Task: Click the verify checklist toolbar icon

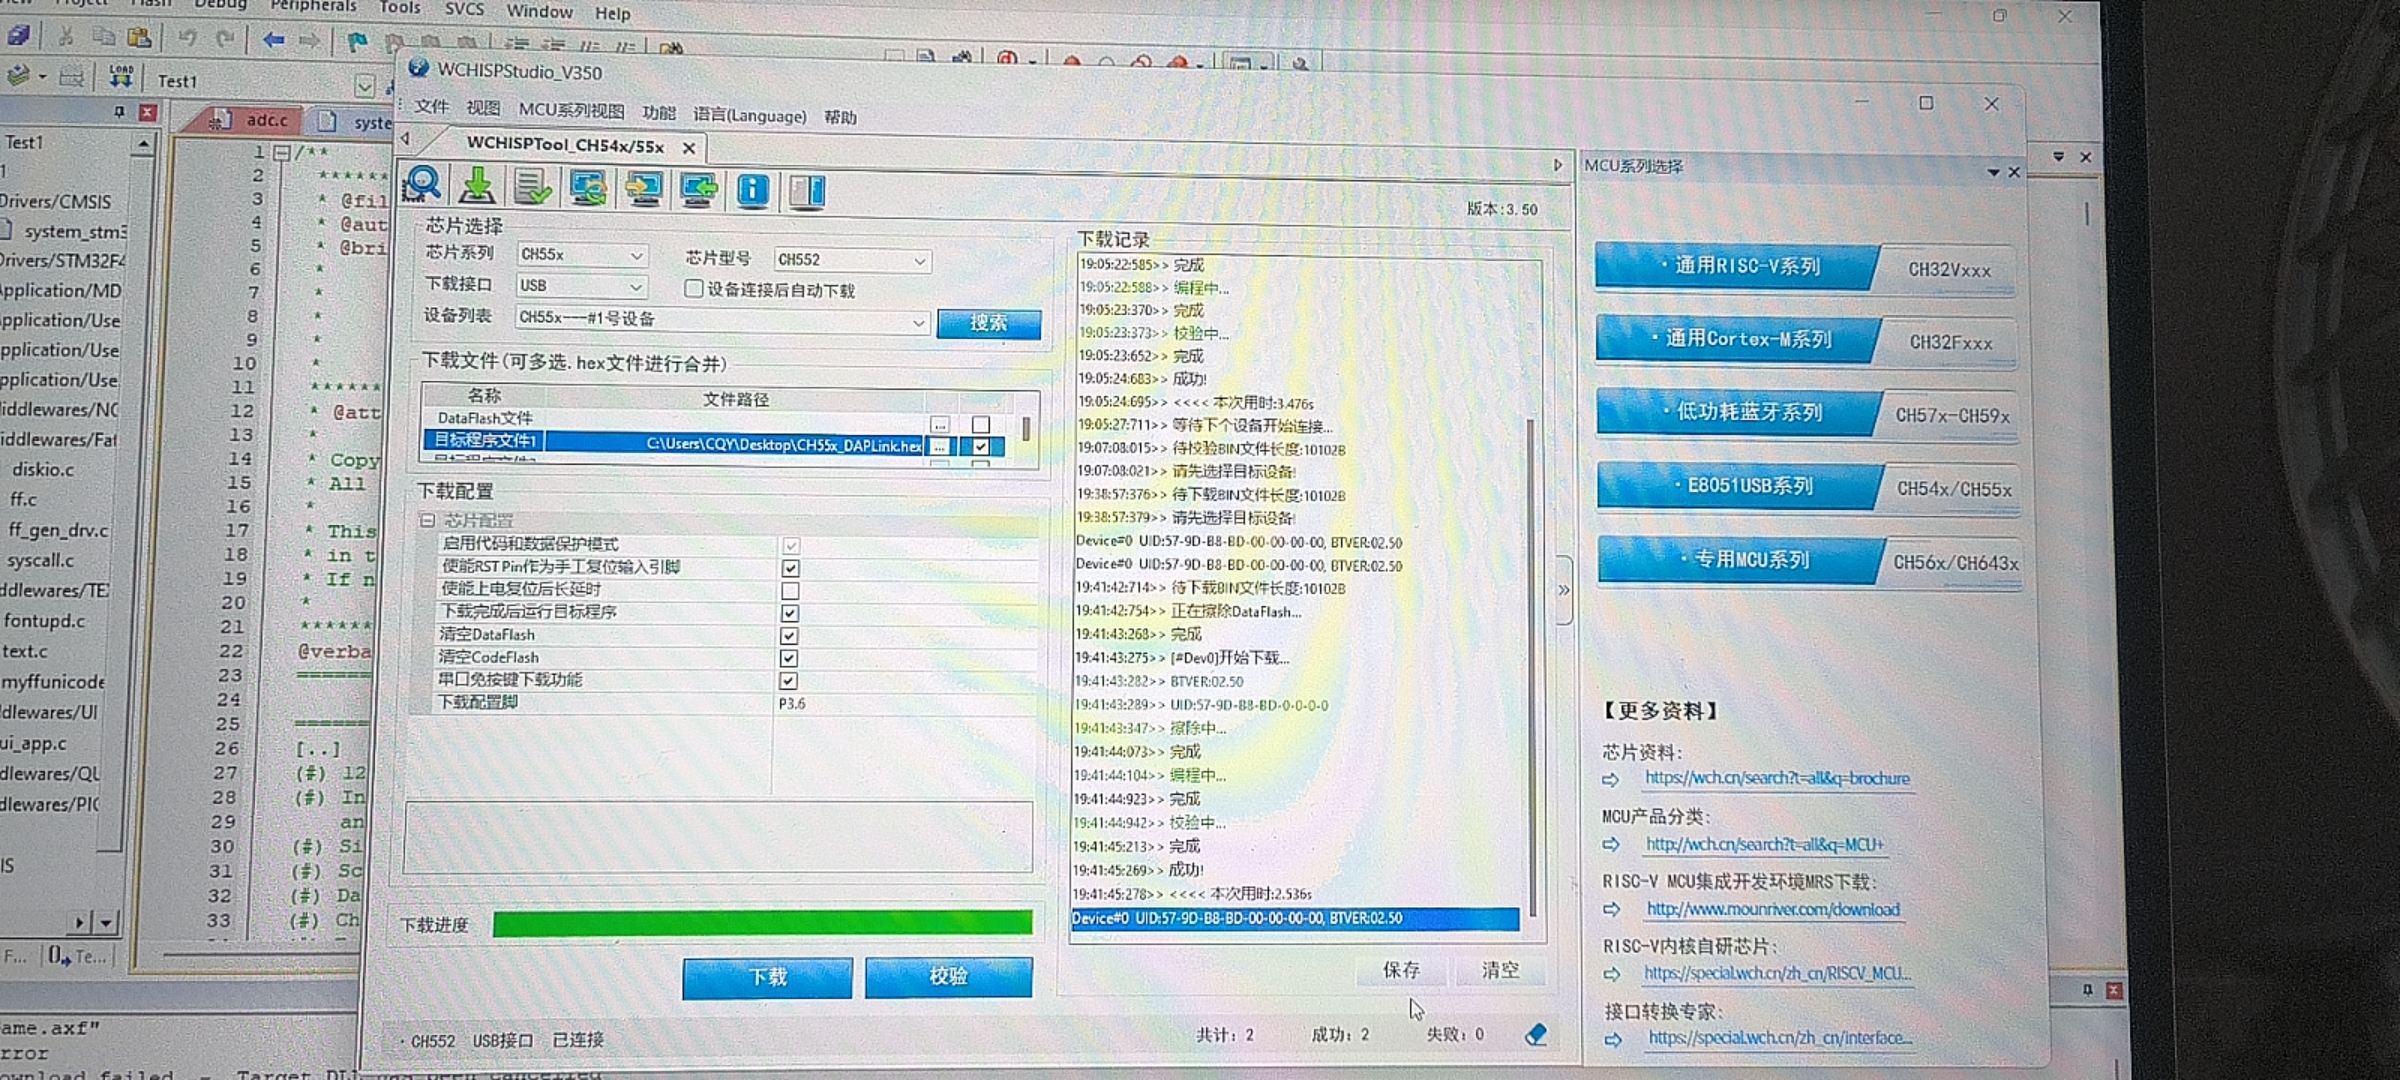Action: [x=533, y=188]
